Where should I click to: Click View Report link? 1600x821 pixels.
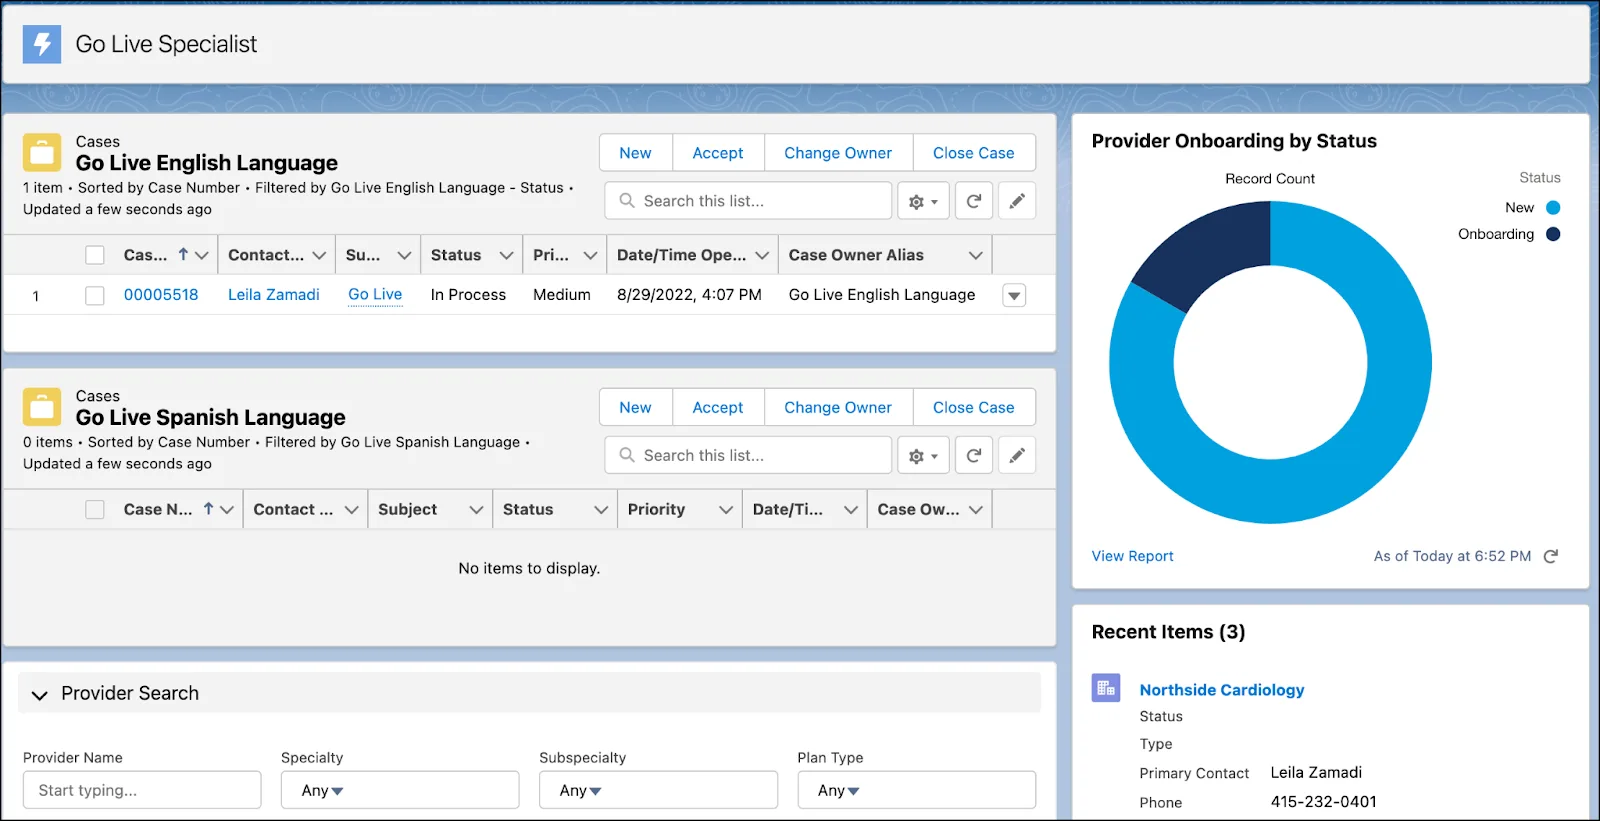1132,556
